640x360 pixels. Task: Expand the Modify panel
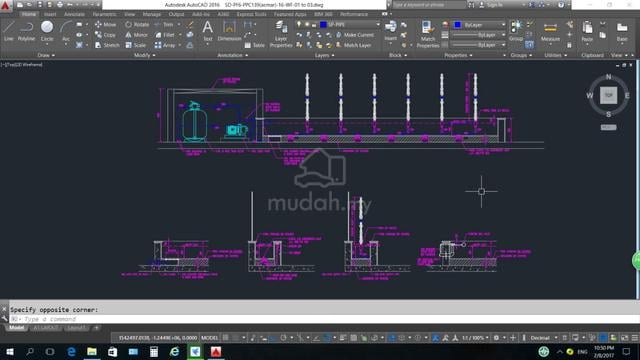(x=144, y=55)
